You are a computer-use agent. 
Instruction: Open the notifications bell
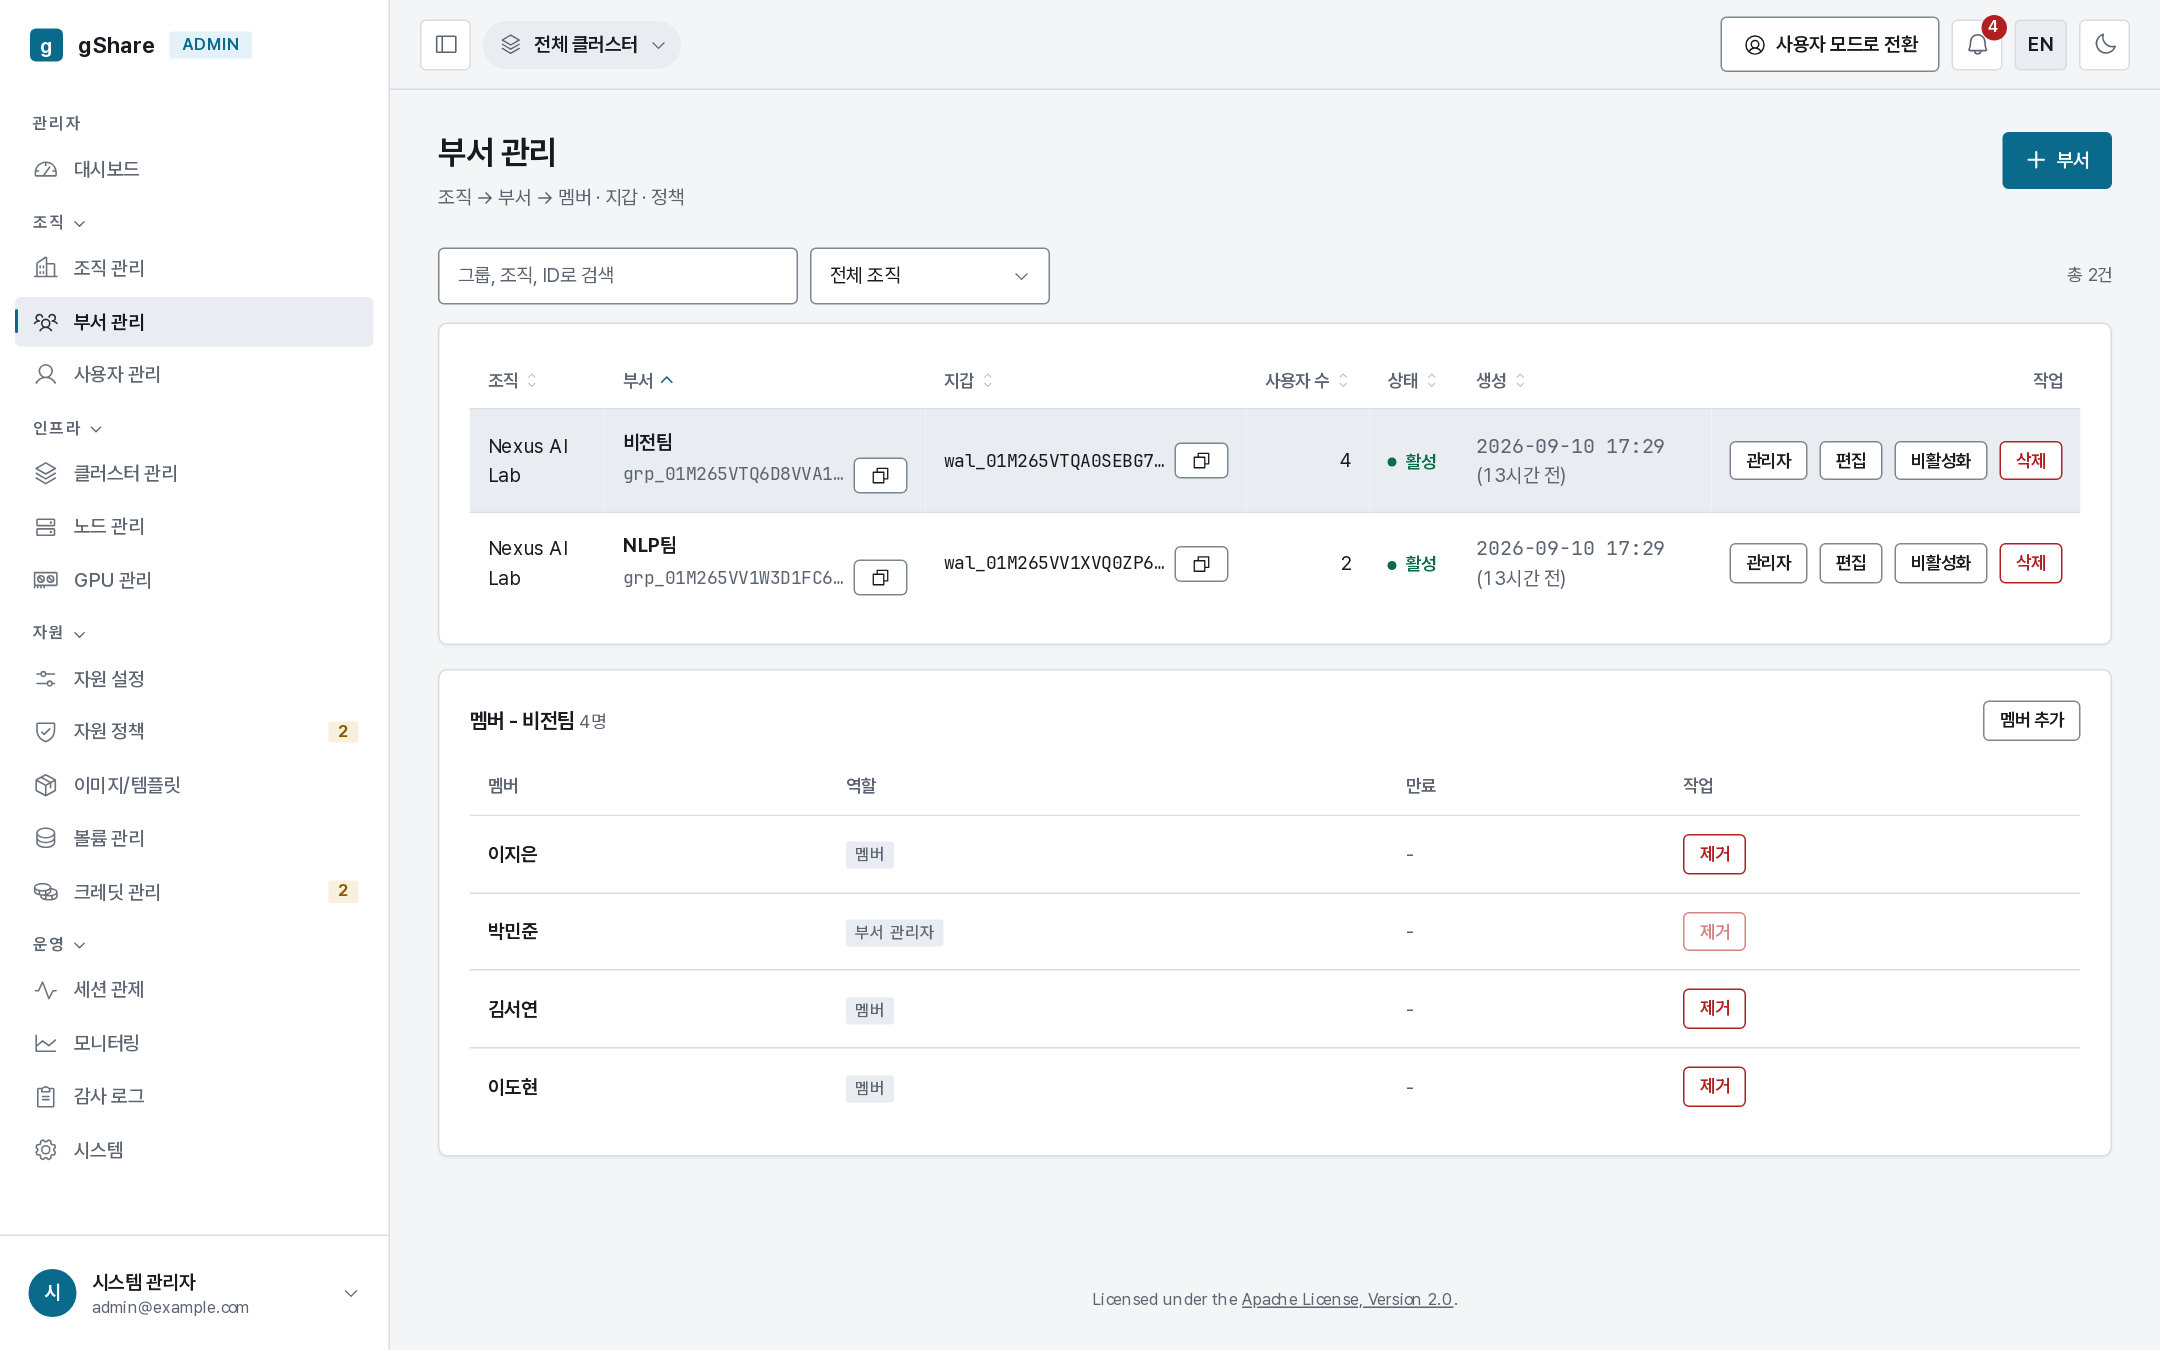tap(1977, 45)
